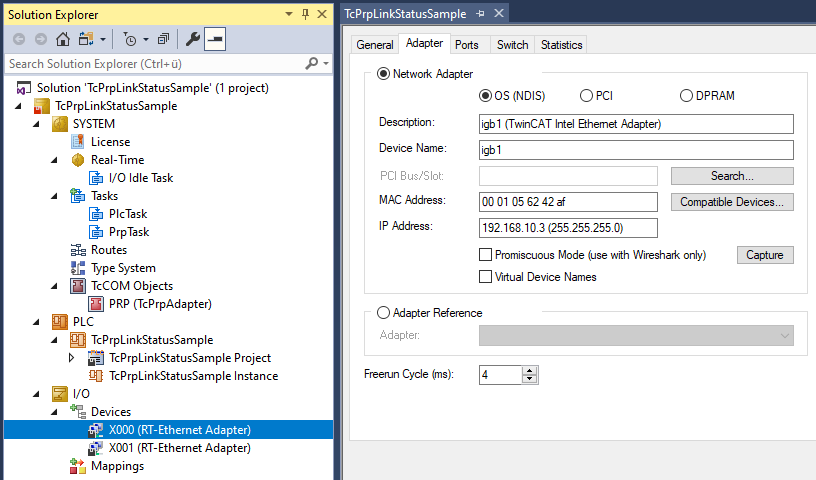Switch to the Adapter tab
Viewport: 816px width, 480px height.
pyautogui.click(x=424, y=43)
